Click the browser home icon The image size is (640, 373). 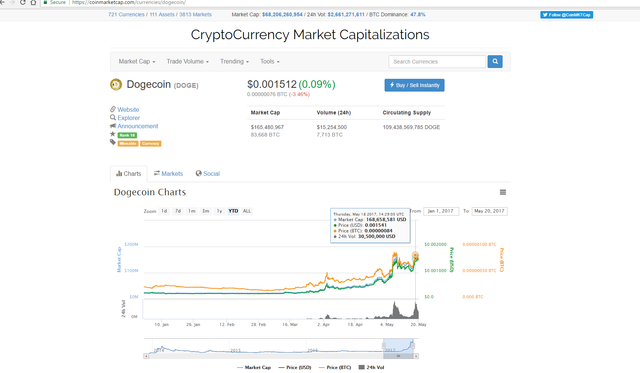point(33,2)
